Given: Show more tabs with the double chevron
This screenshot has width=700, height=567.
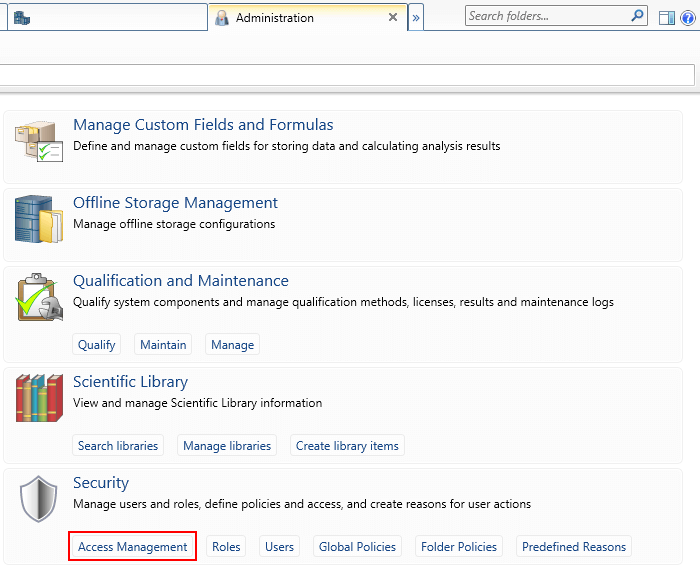Looking at the screenshot, I should point(416,18).
